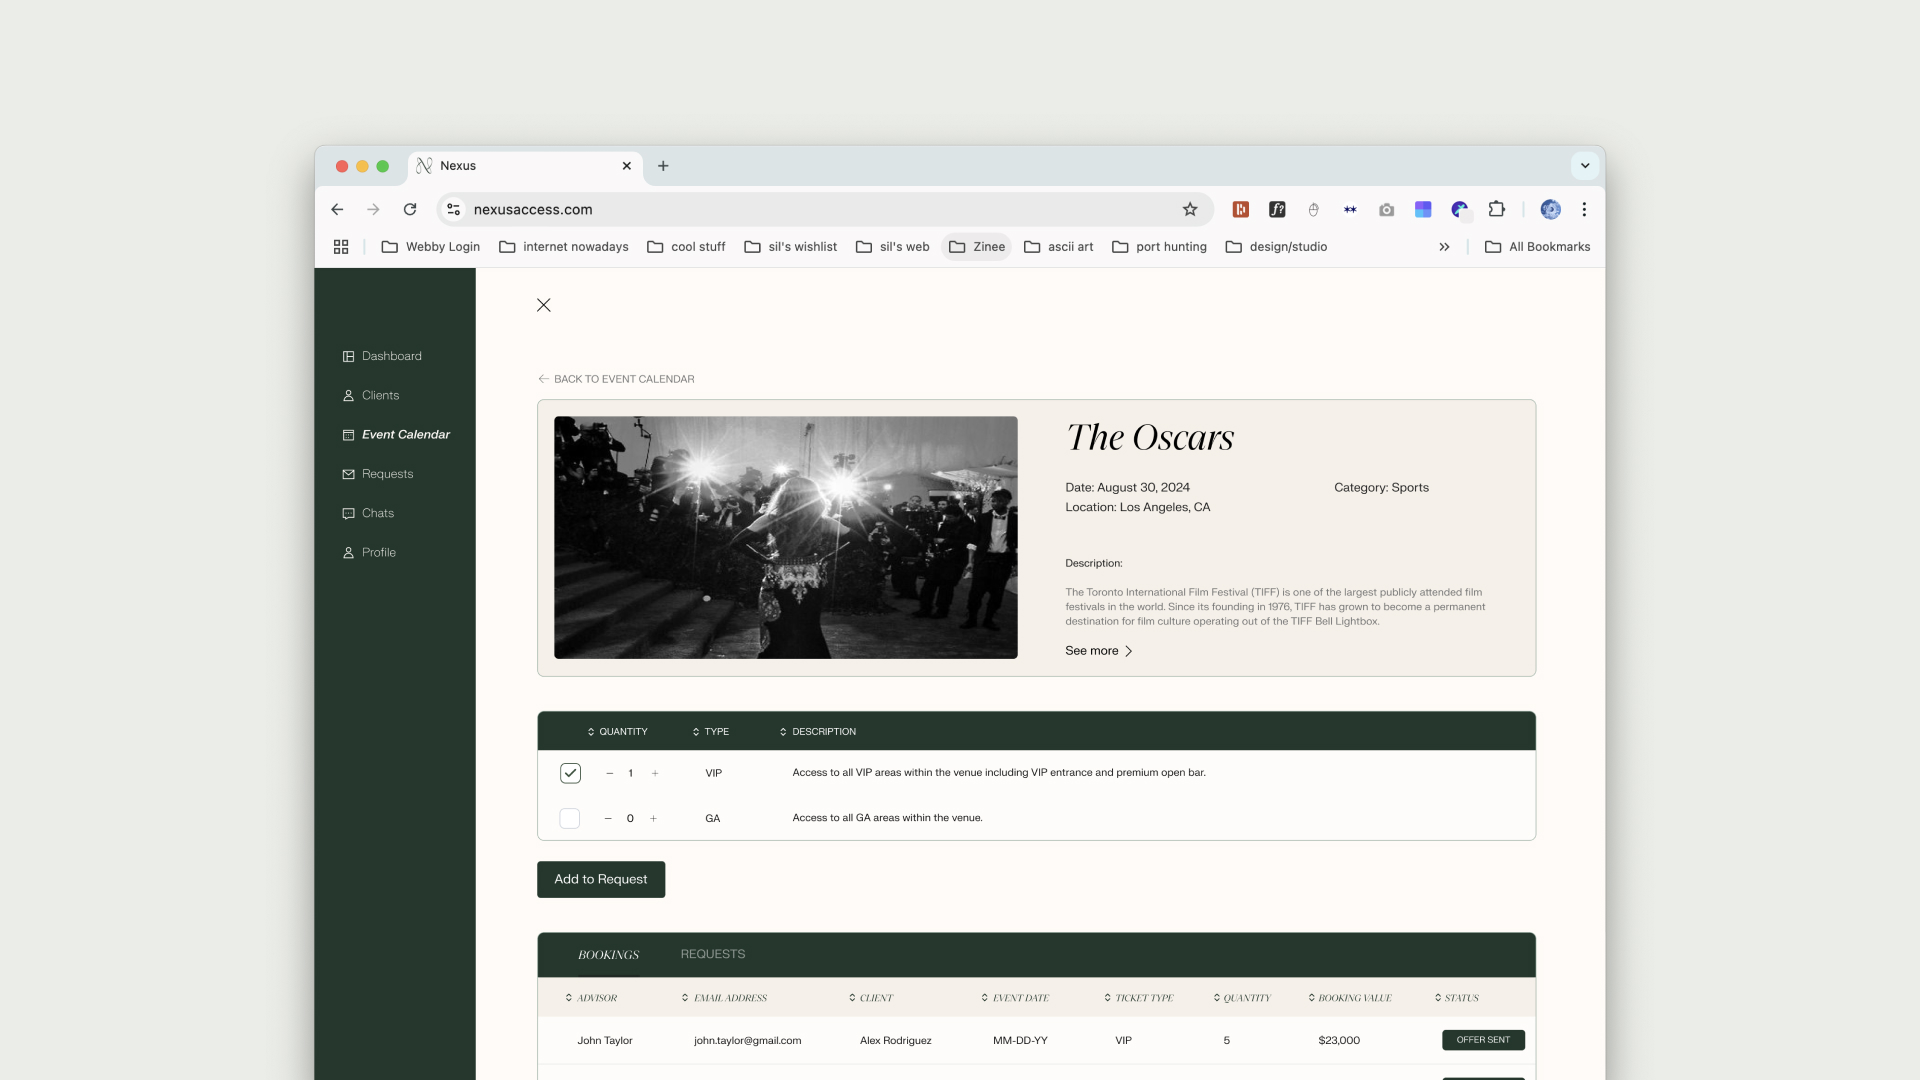
Task: Open Requests in the sidebar
Action: pos(378,474)
